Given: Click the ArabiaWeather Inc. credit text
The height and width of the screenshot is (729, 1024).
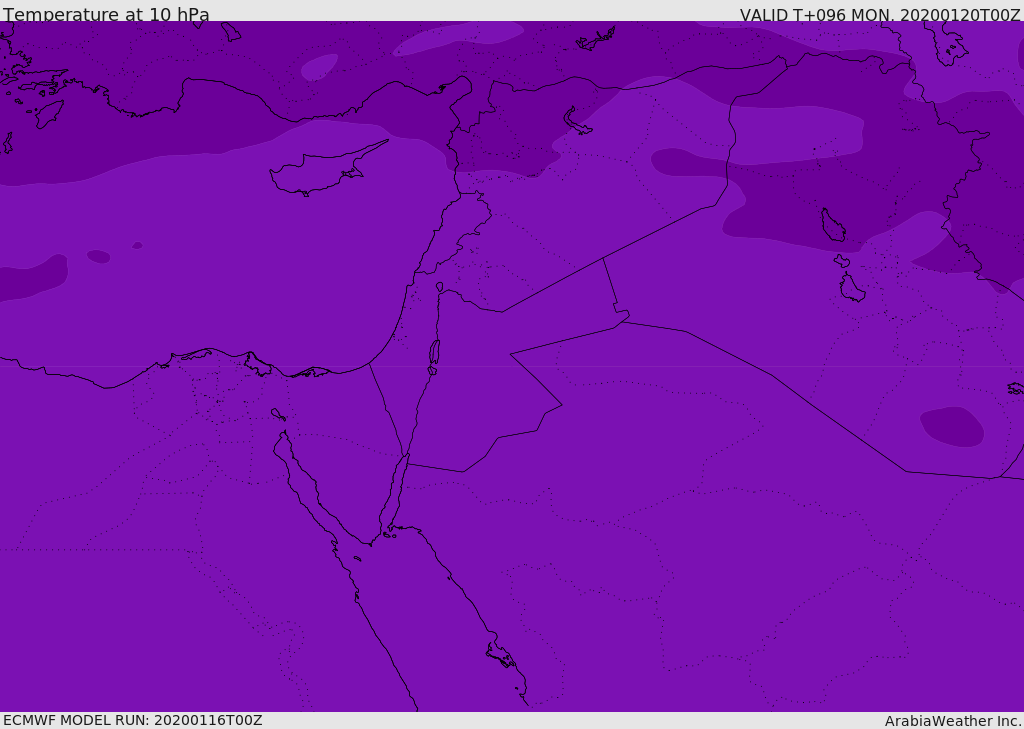Looking at the screenshot, I should pyautogui.click(x=952, y=721).
